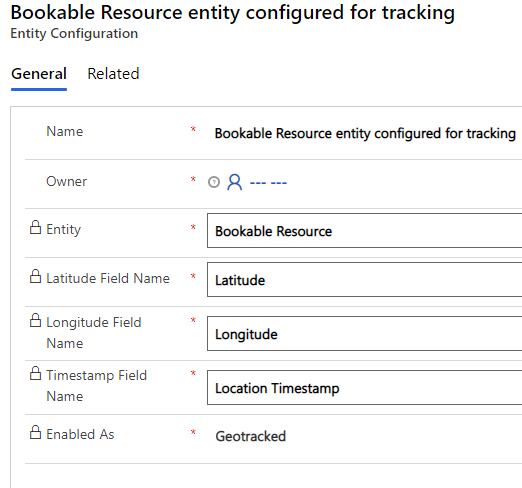Image resolution: width=522 pixels, height=488 pixels.
Task: Click the lock icon beside Timestamp Field Name
Action: pyautogui.click(x=35, y=373)
